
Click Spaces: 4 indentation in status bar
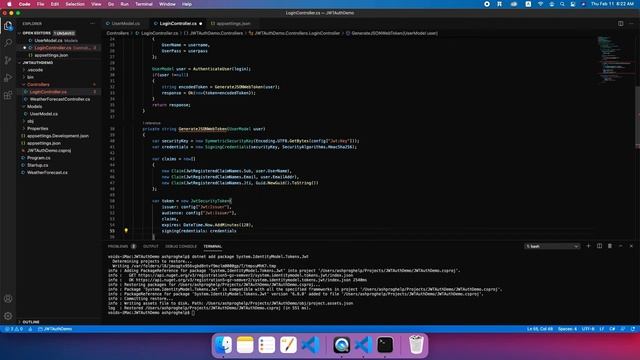click(567, 329)
